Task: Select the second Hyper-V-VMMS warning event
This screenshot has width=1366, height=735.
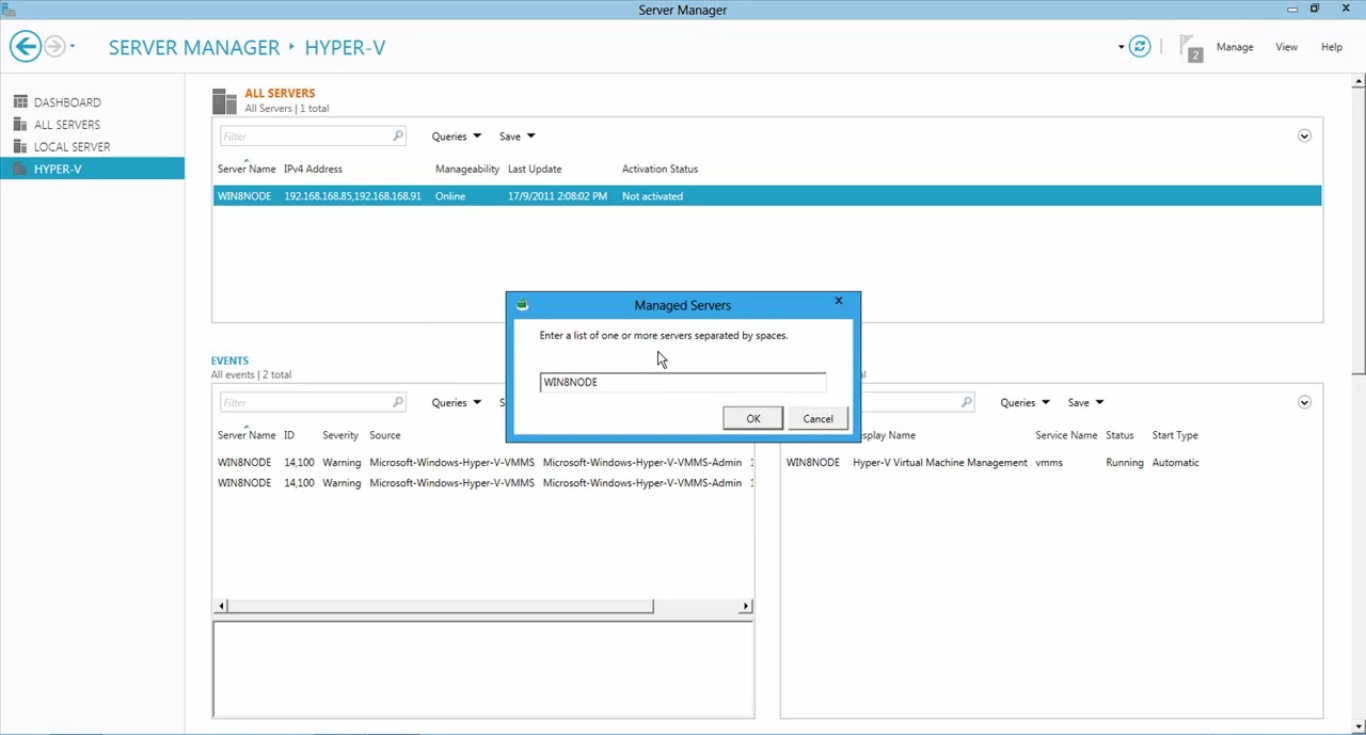Action: click(484, 482)
